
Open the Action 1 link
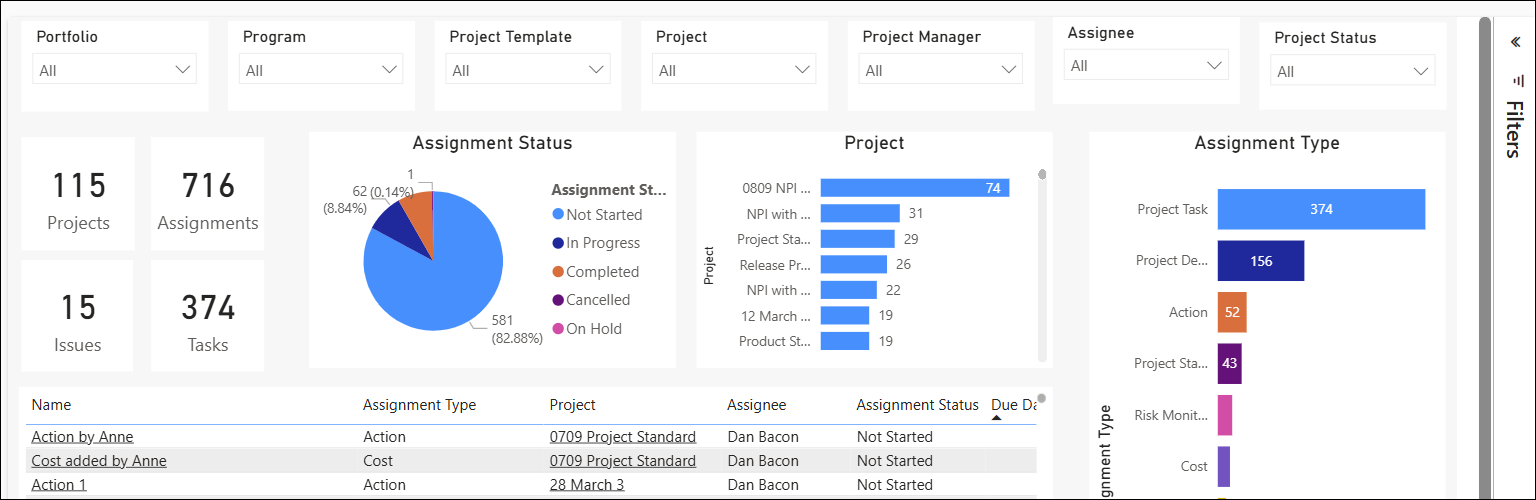click(59, 485)
